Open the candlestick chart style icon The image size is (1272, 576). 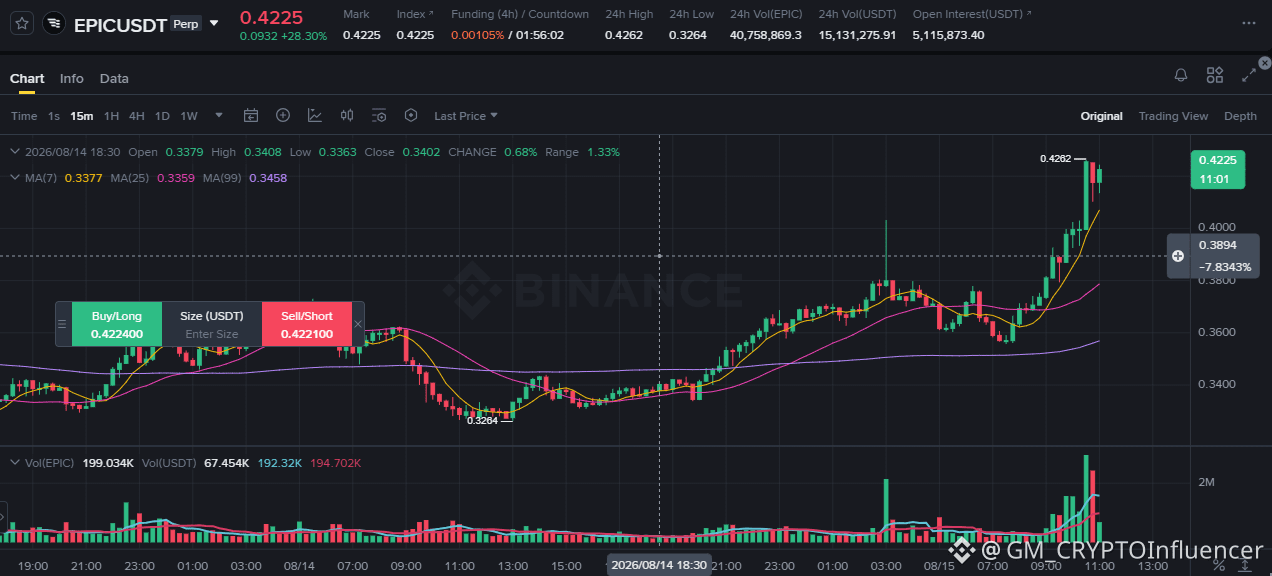pos(347,116)
